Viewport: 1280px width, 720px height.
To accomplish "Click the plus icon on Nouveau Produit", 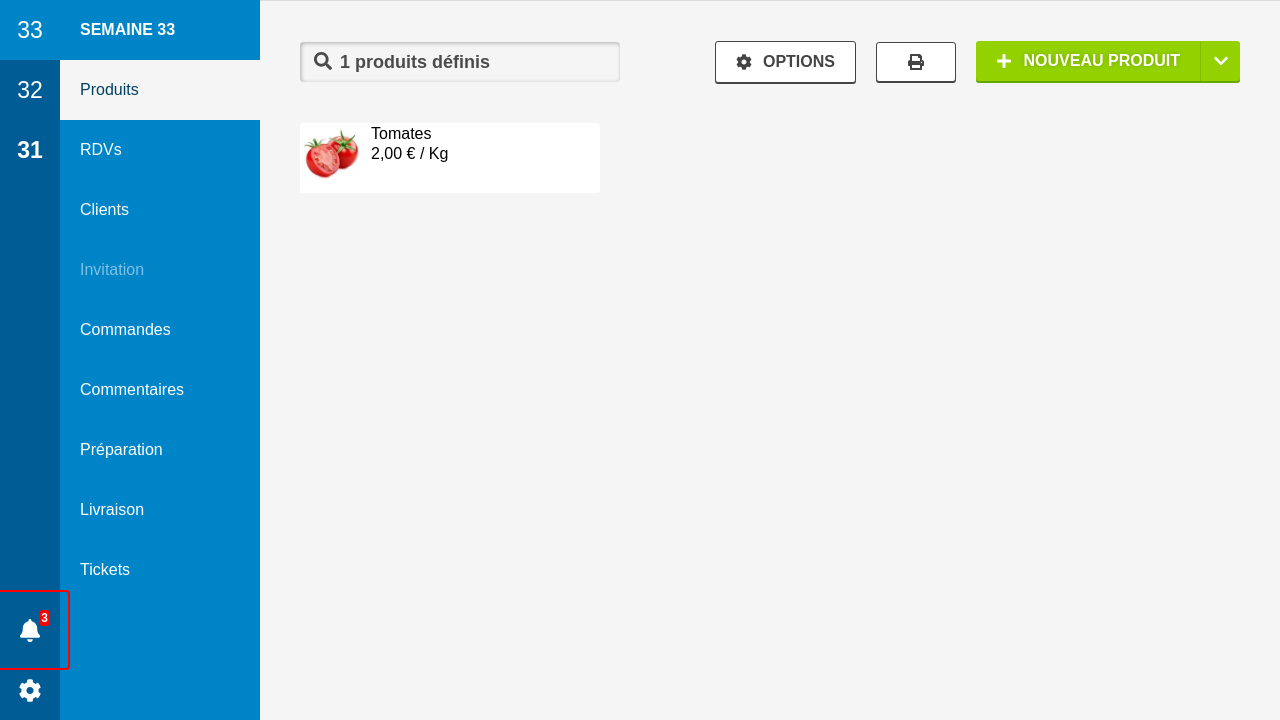I will (1004, 61).
